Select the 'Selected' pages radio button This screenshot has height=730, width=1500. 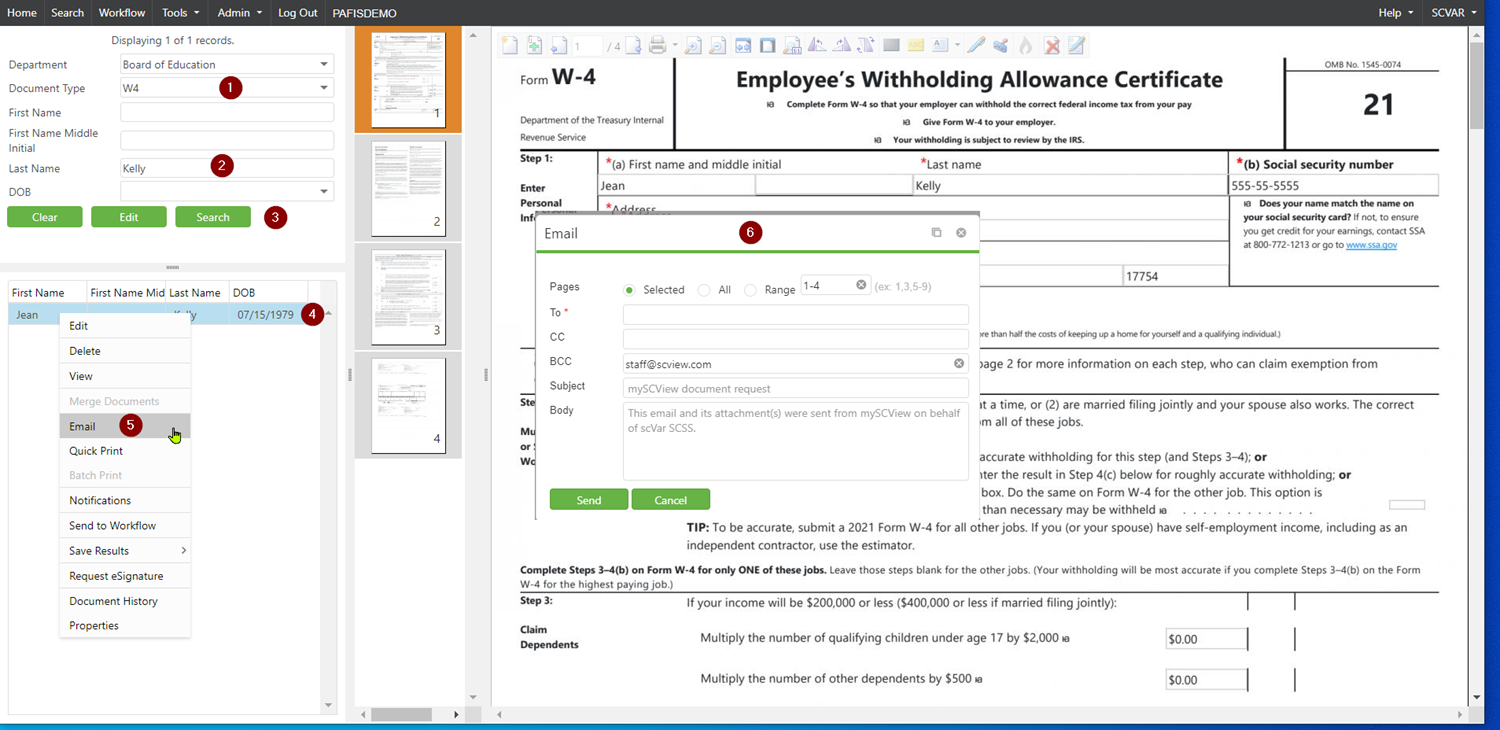coord(629,290)
